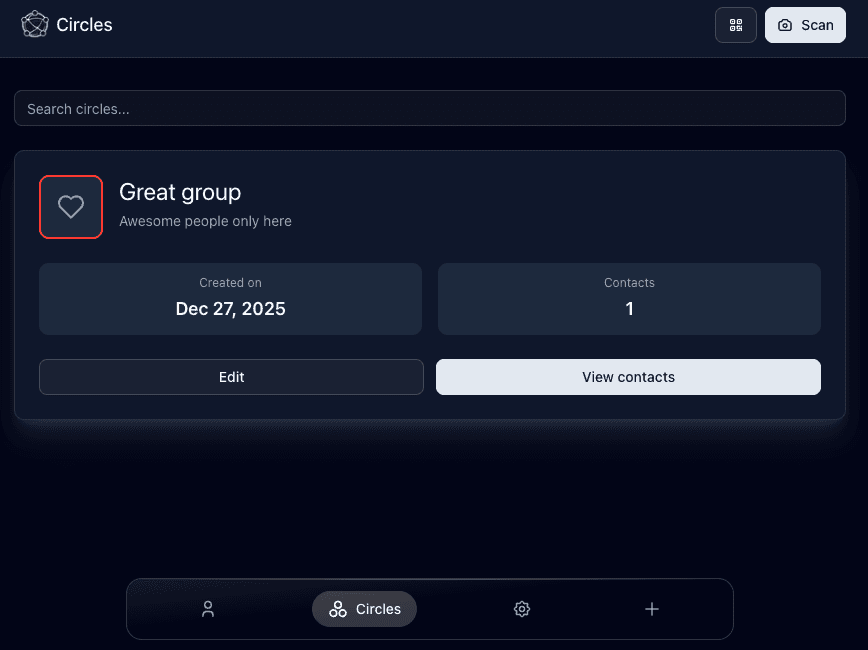
Task: Open View contacts for Great group
Action: (628, 377)
